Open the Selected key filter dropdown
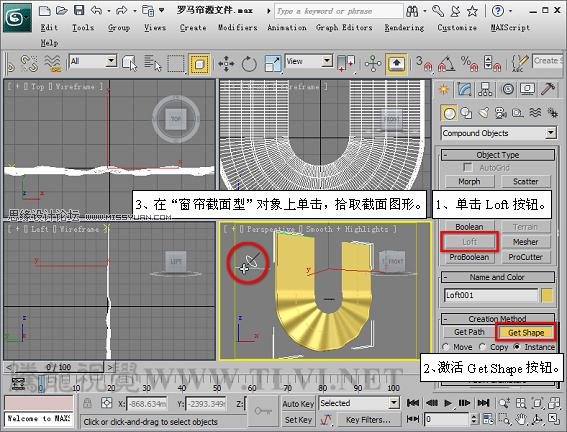 359,403
